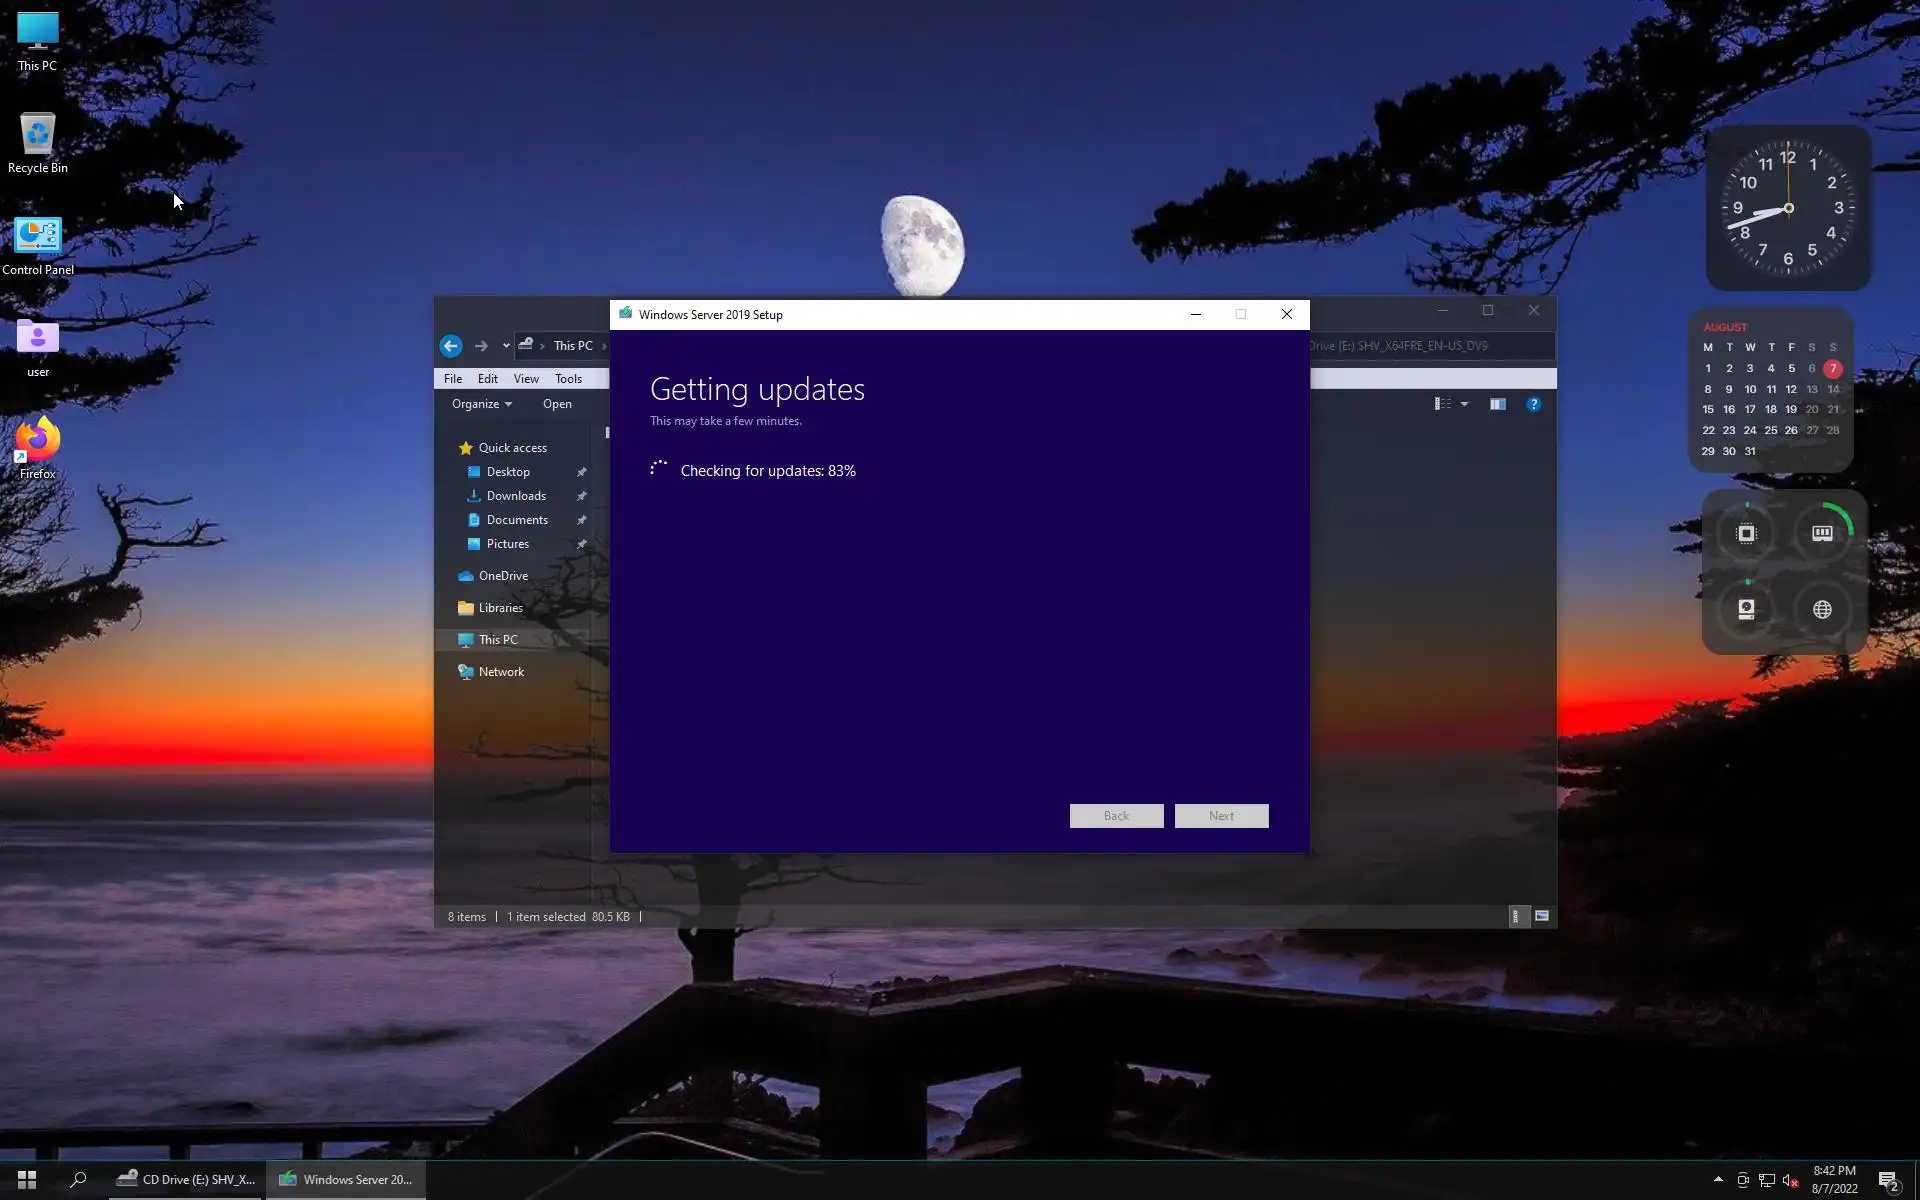Switch to details view in status bar
The image size is (1920, 1200).
point(1516,916)
